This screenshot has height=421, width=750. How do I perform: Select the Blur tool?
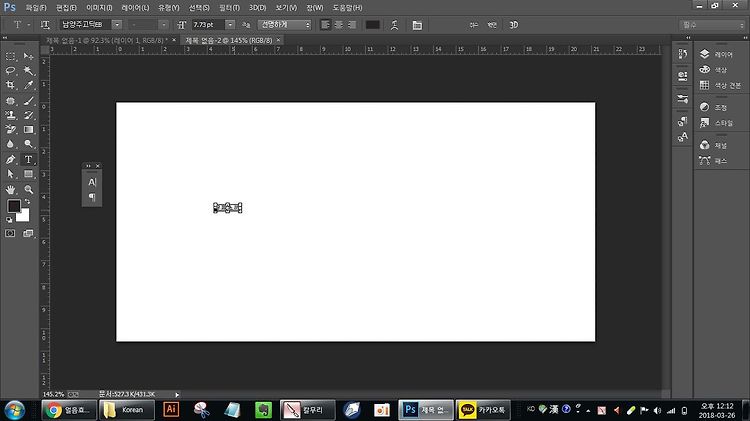[x=11, y=144]
